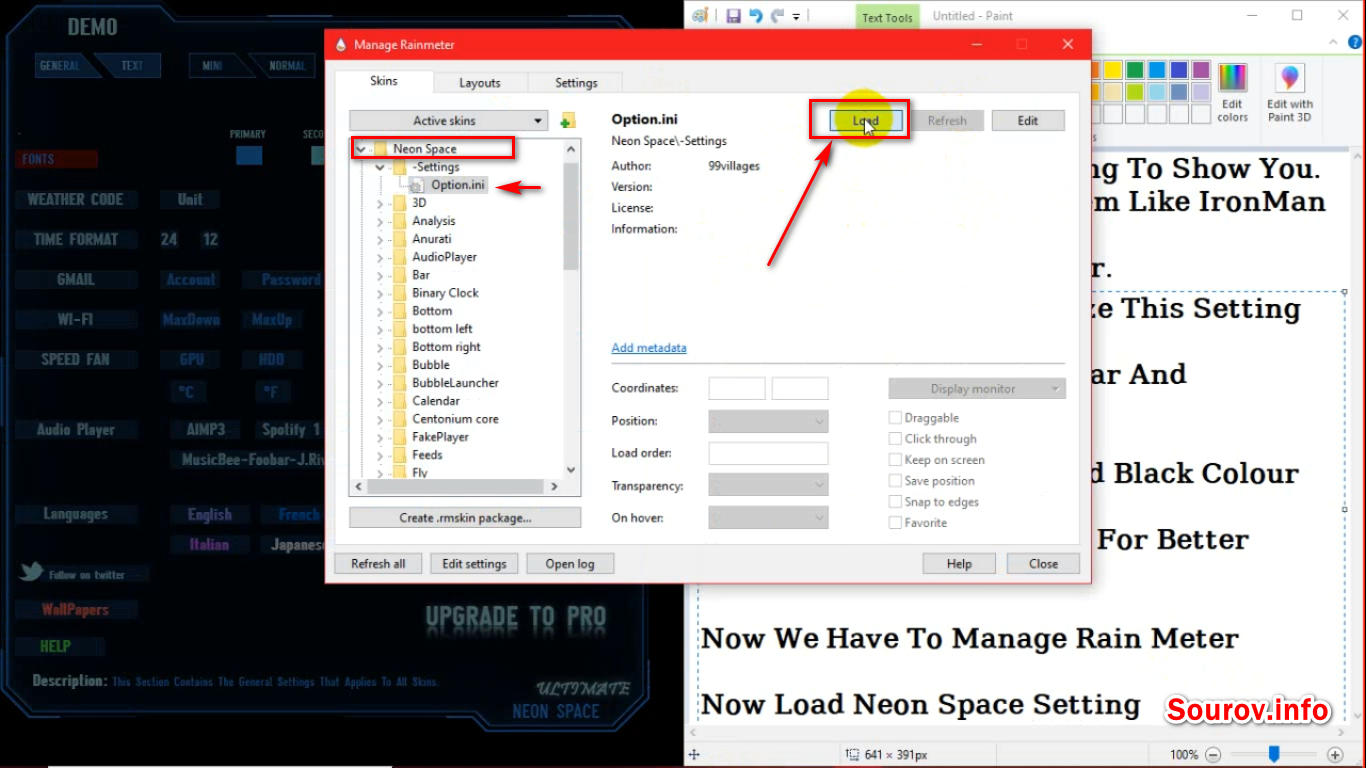Screen dimensions: 1366x768
Task: Open Customize Quick Access Toolbar arrow in Paint
Action: coord(796,17)
